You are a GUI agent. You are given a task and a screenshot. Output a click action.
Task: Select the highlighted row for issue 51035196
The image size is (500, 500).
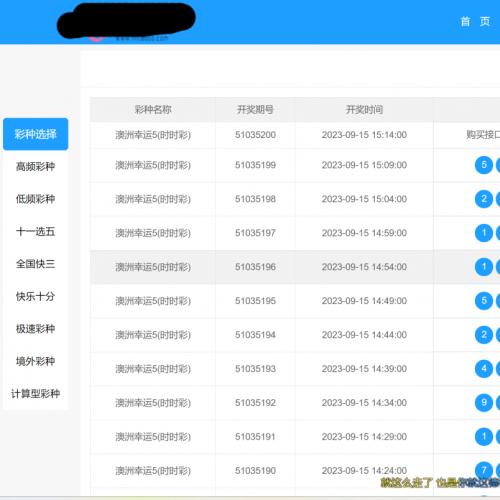(x=295, y=267)
